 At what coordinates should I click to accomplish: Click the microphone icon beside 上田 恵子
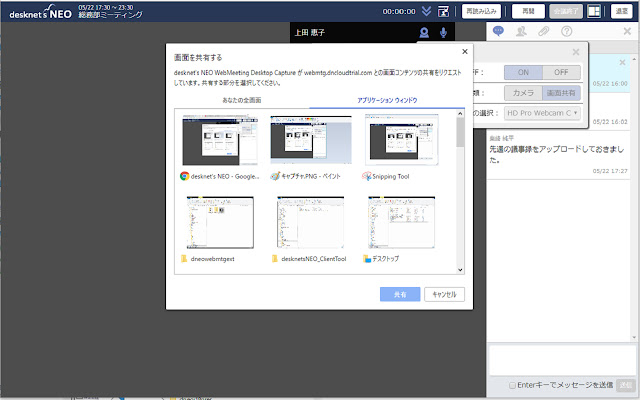click(x=443, y=33)
